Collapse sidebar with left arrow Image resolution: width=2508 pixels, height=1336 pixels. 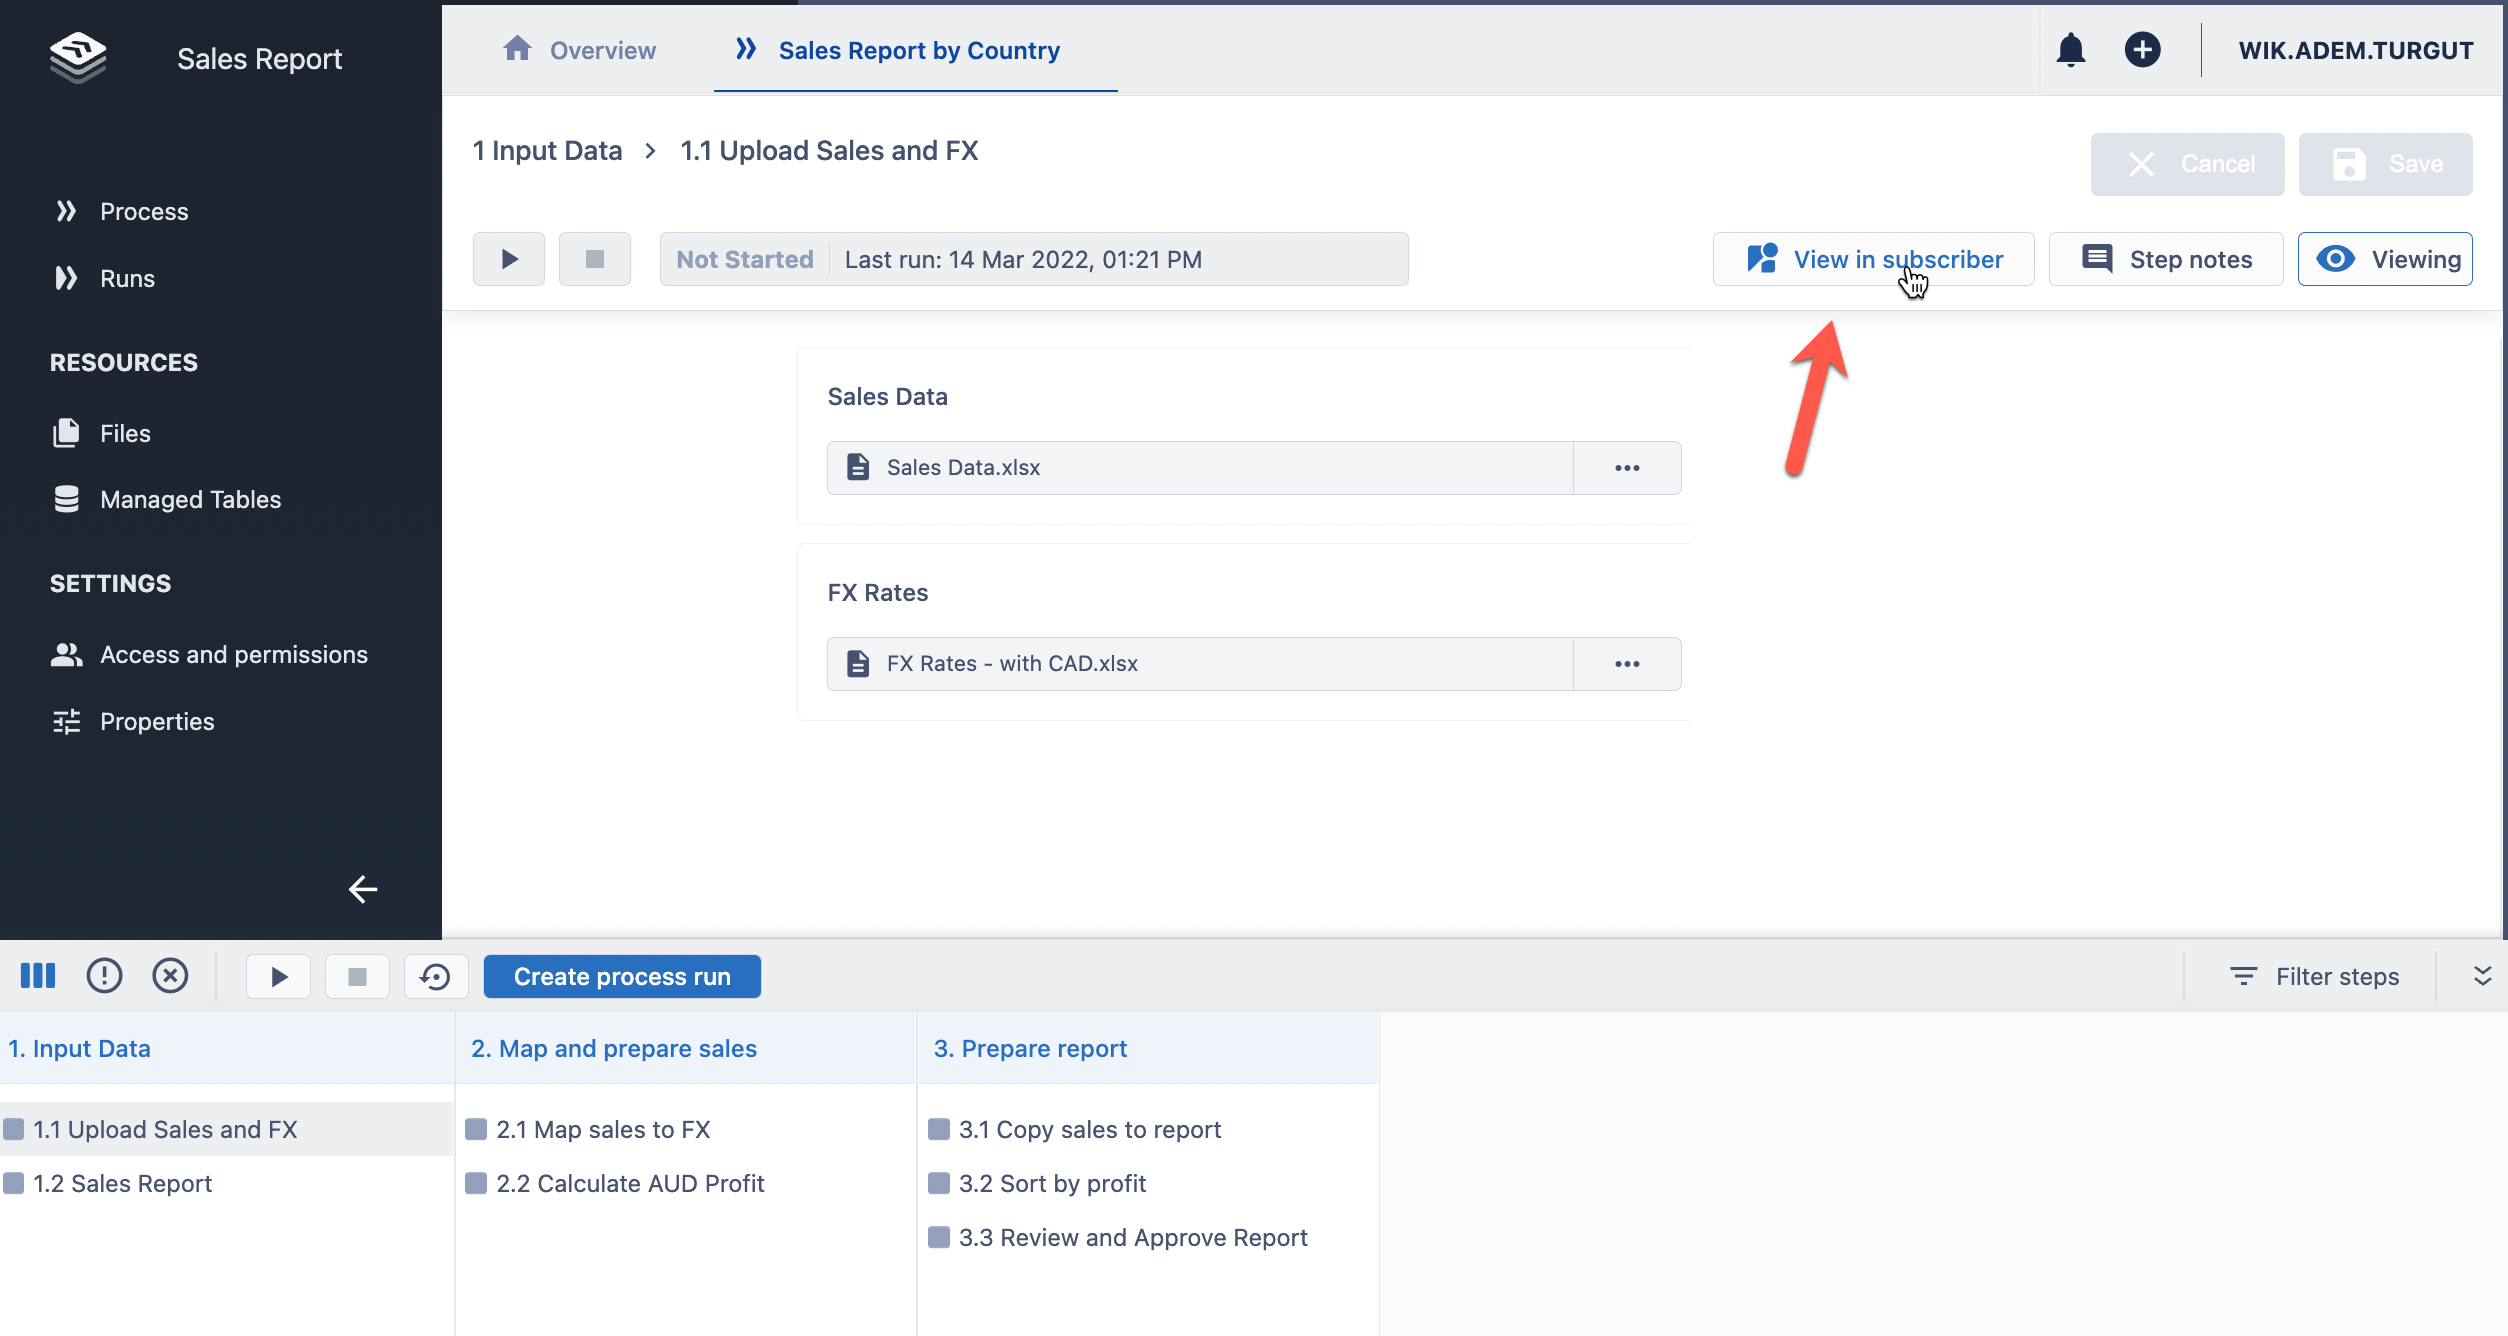click(362, 889)
